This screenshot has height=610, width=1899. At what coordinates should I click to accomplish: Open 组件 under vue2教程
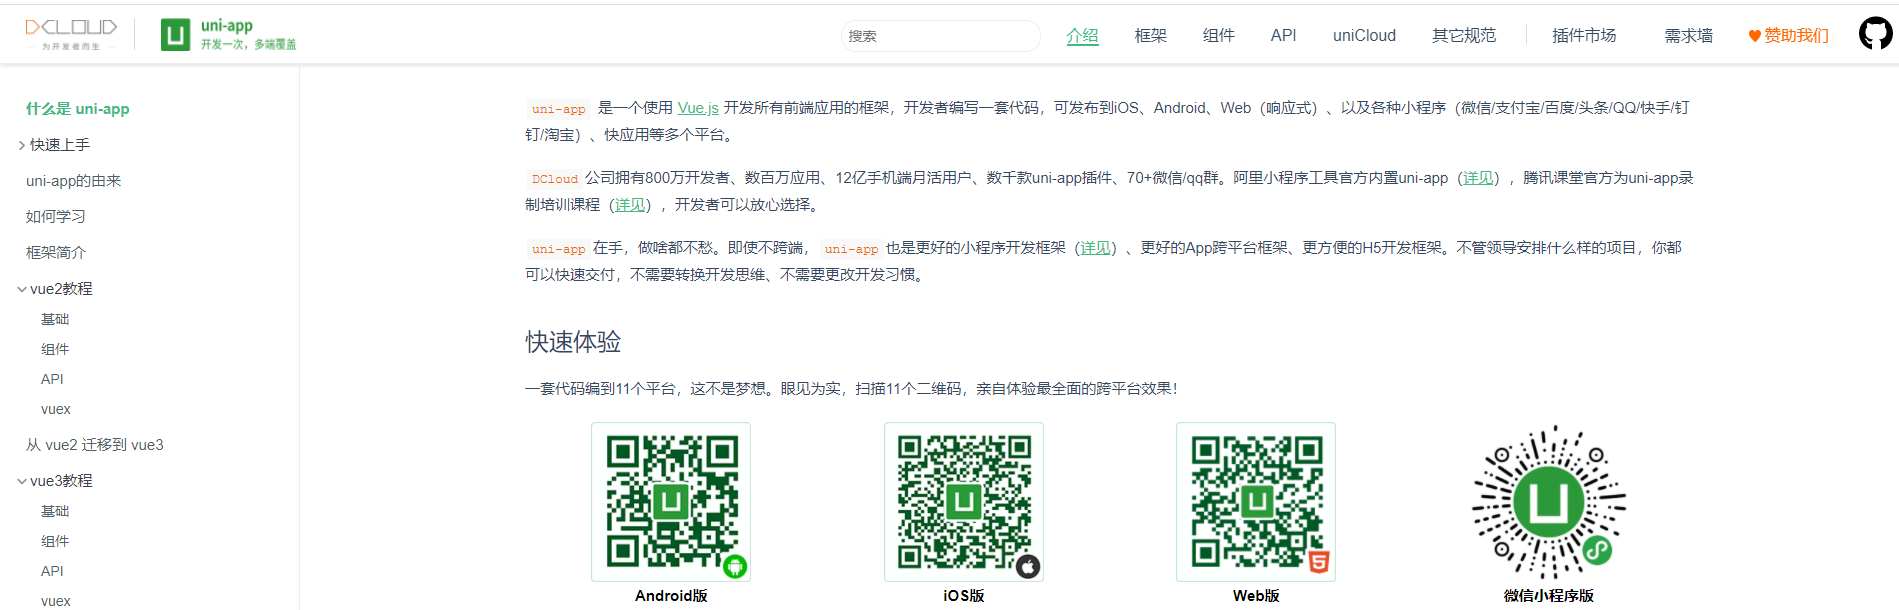[x=55, y=349]
